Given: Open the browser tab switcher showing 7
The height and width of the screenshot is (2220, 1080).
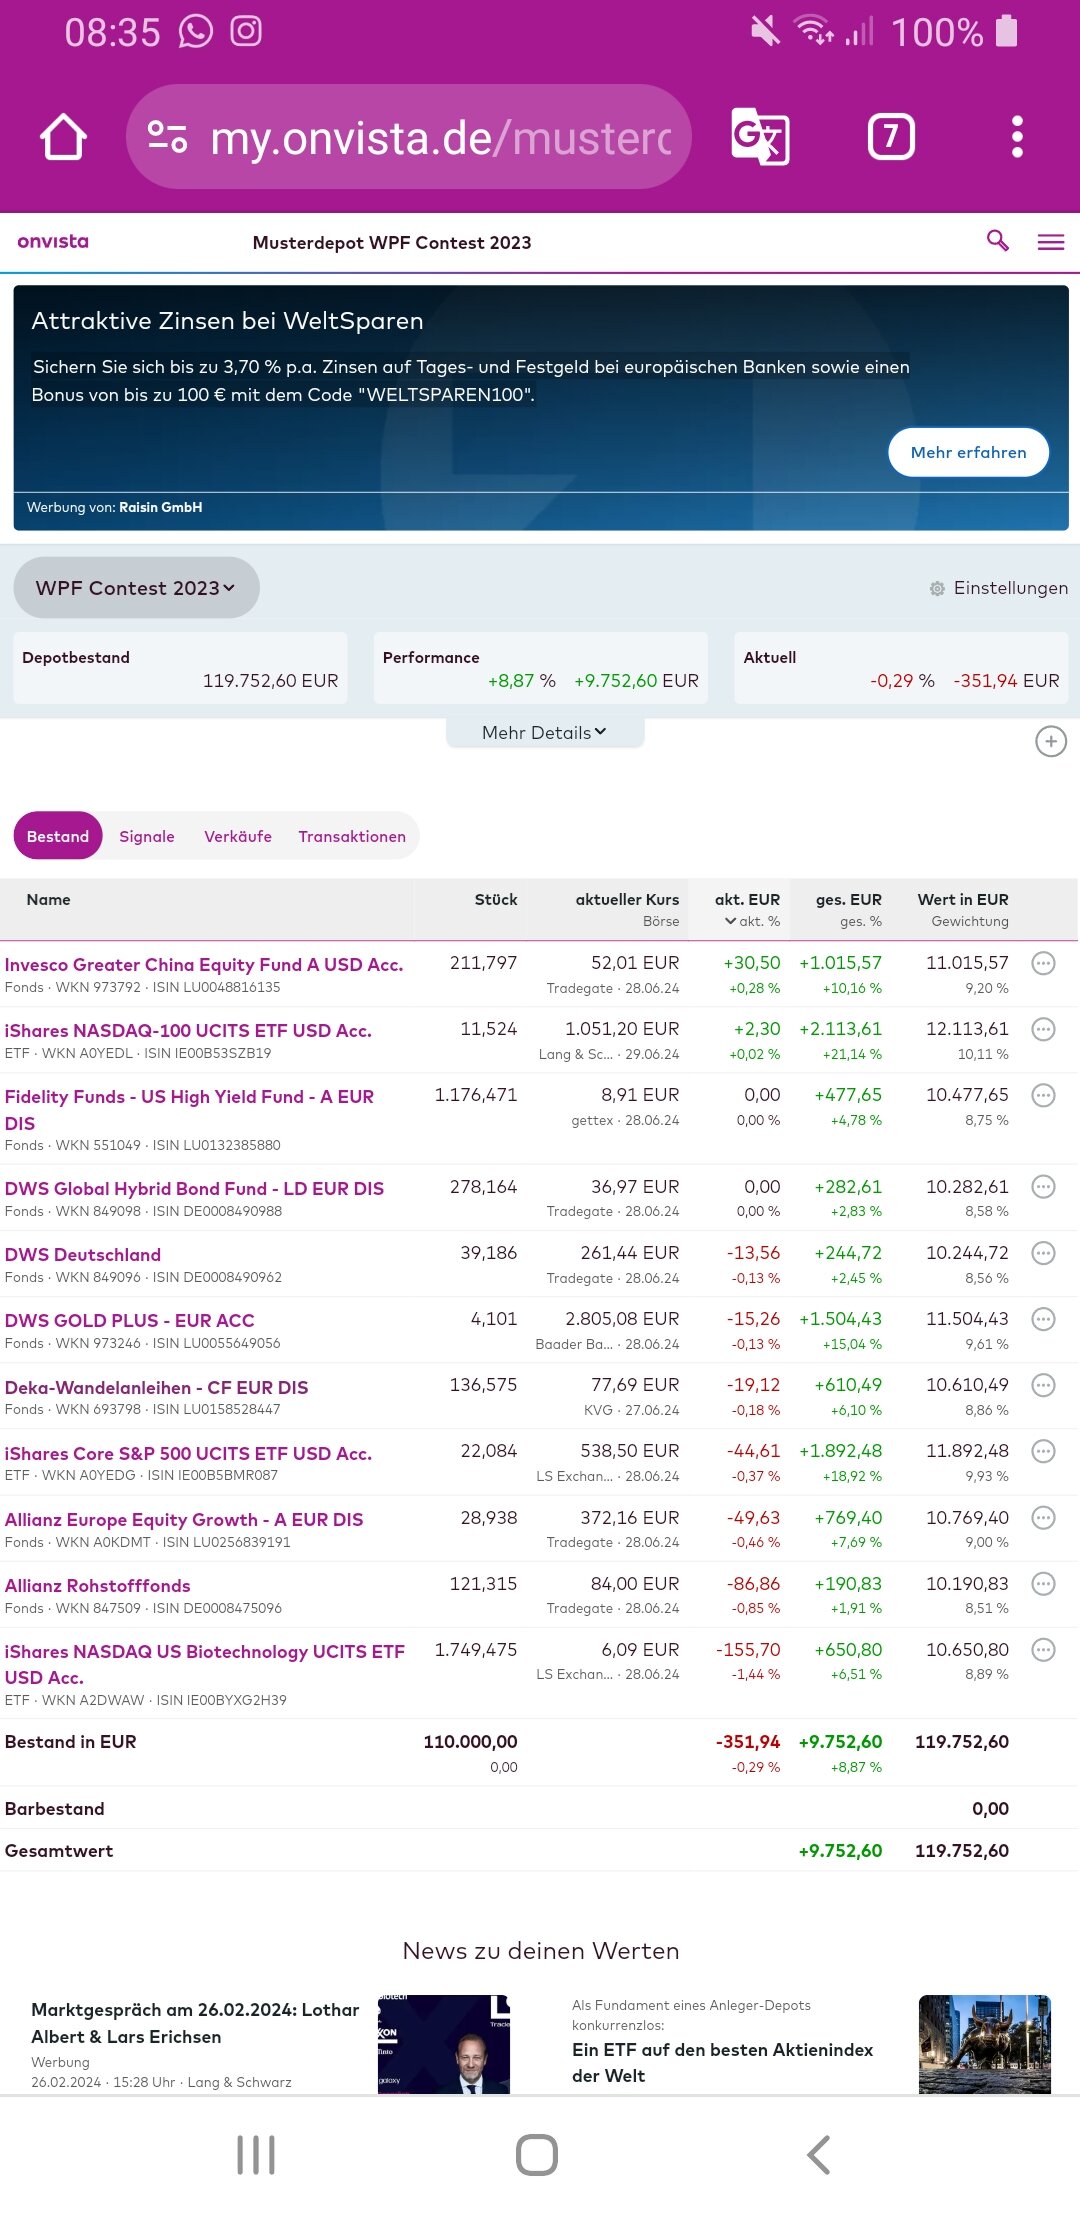Looking at the screenshot, I should pos(891,137).
